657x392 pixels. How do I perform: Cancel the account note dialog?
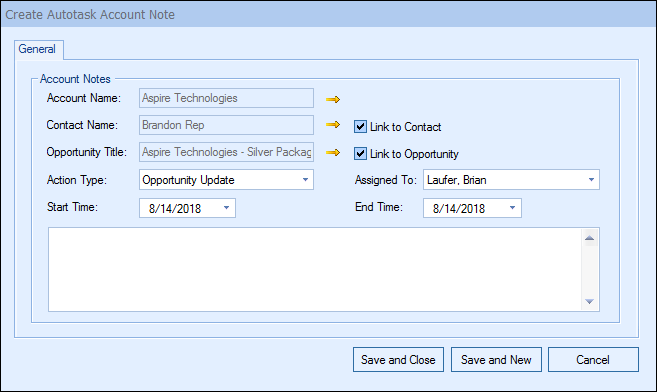click(x=593, y=359)
